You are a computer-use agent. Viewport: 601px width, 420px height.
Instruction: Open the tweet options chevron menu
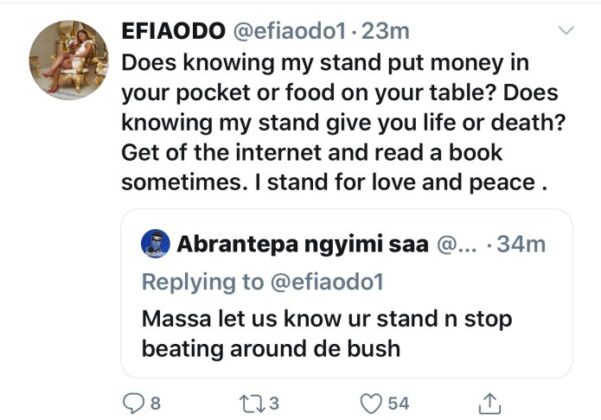(567, 32)
